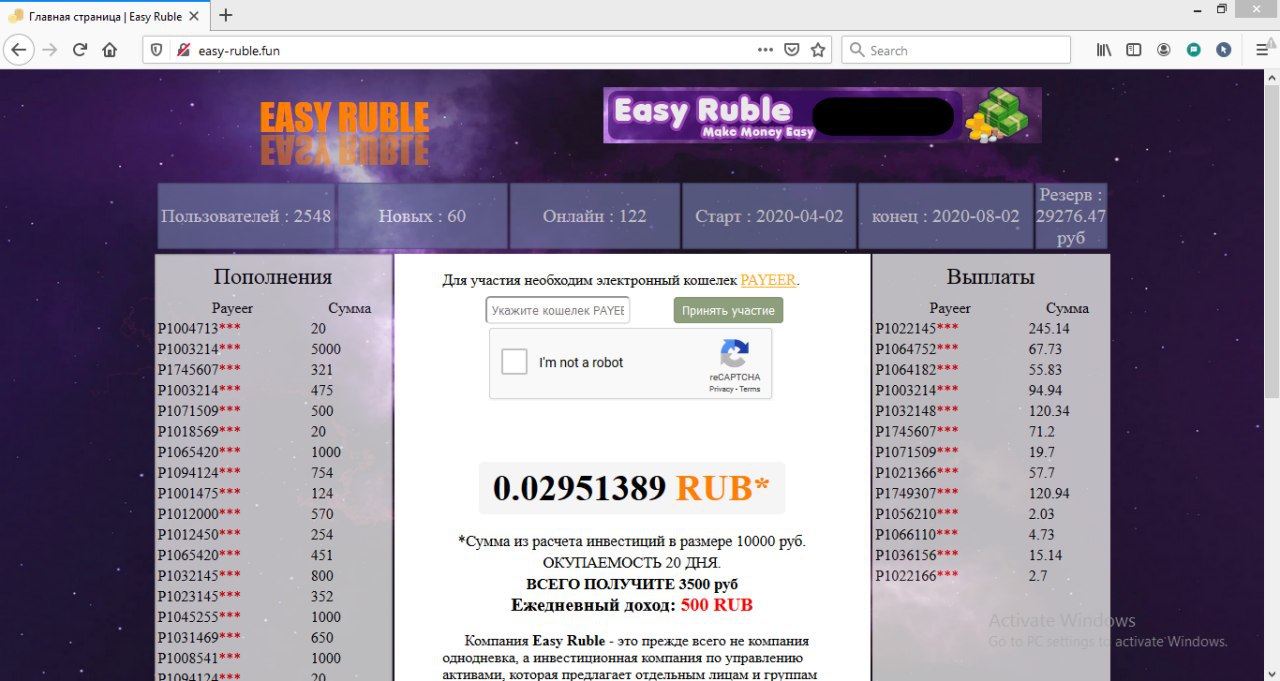This screenshot has width=1280, height=681.
Task: Open a new browser tab
Action: click(226, 15)
